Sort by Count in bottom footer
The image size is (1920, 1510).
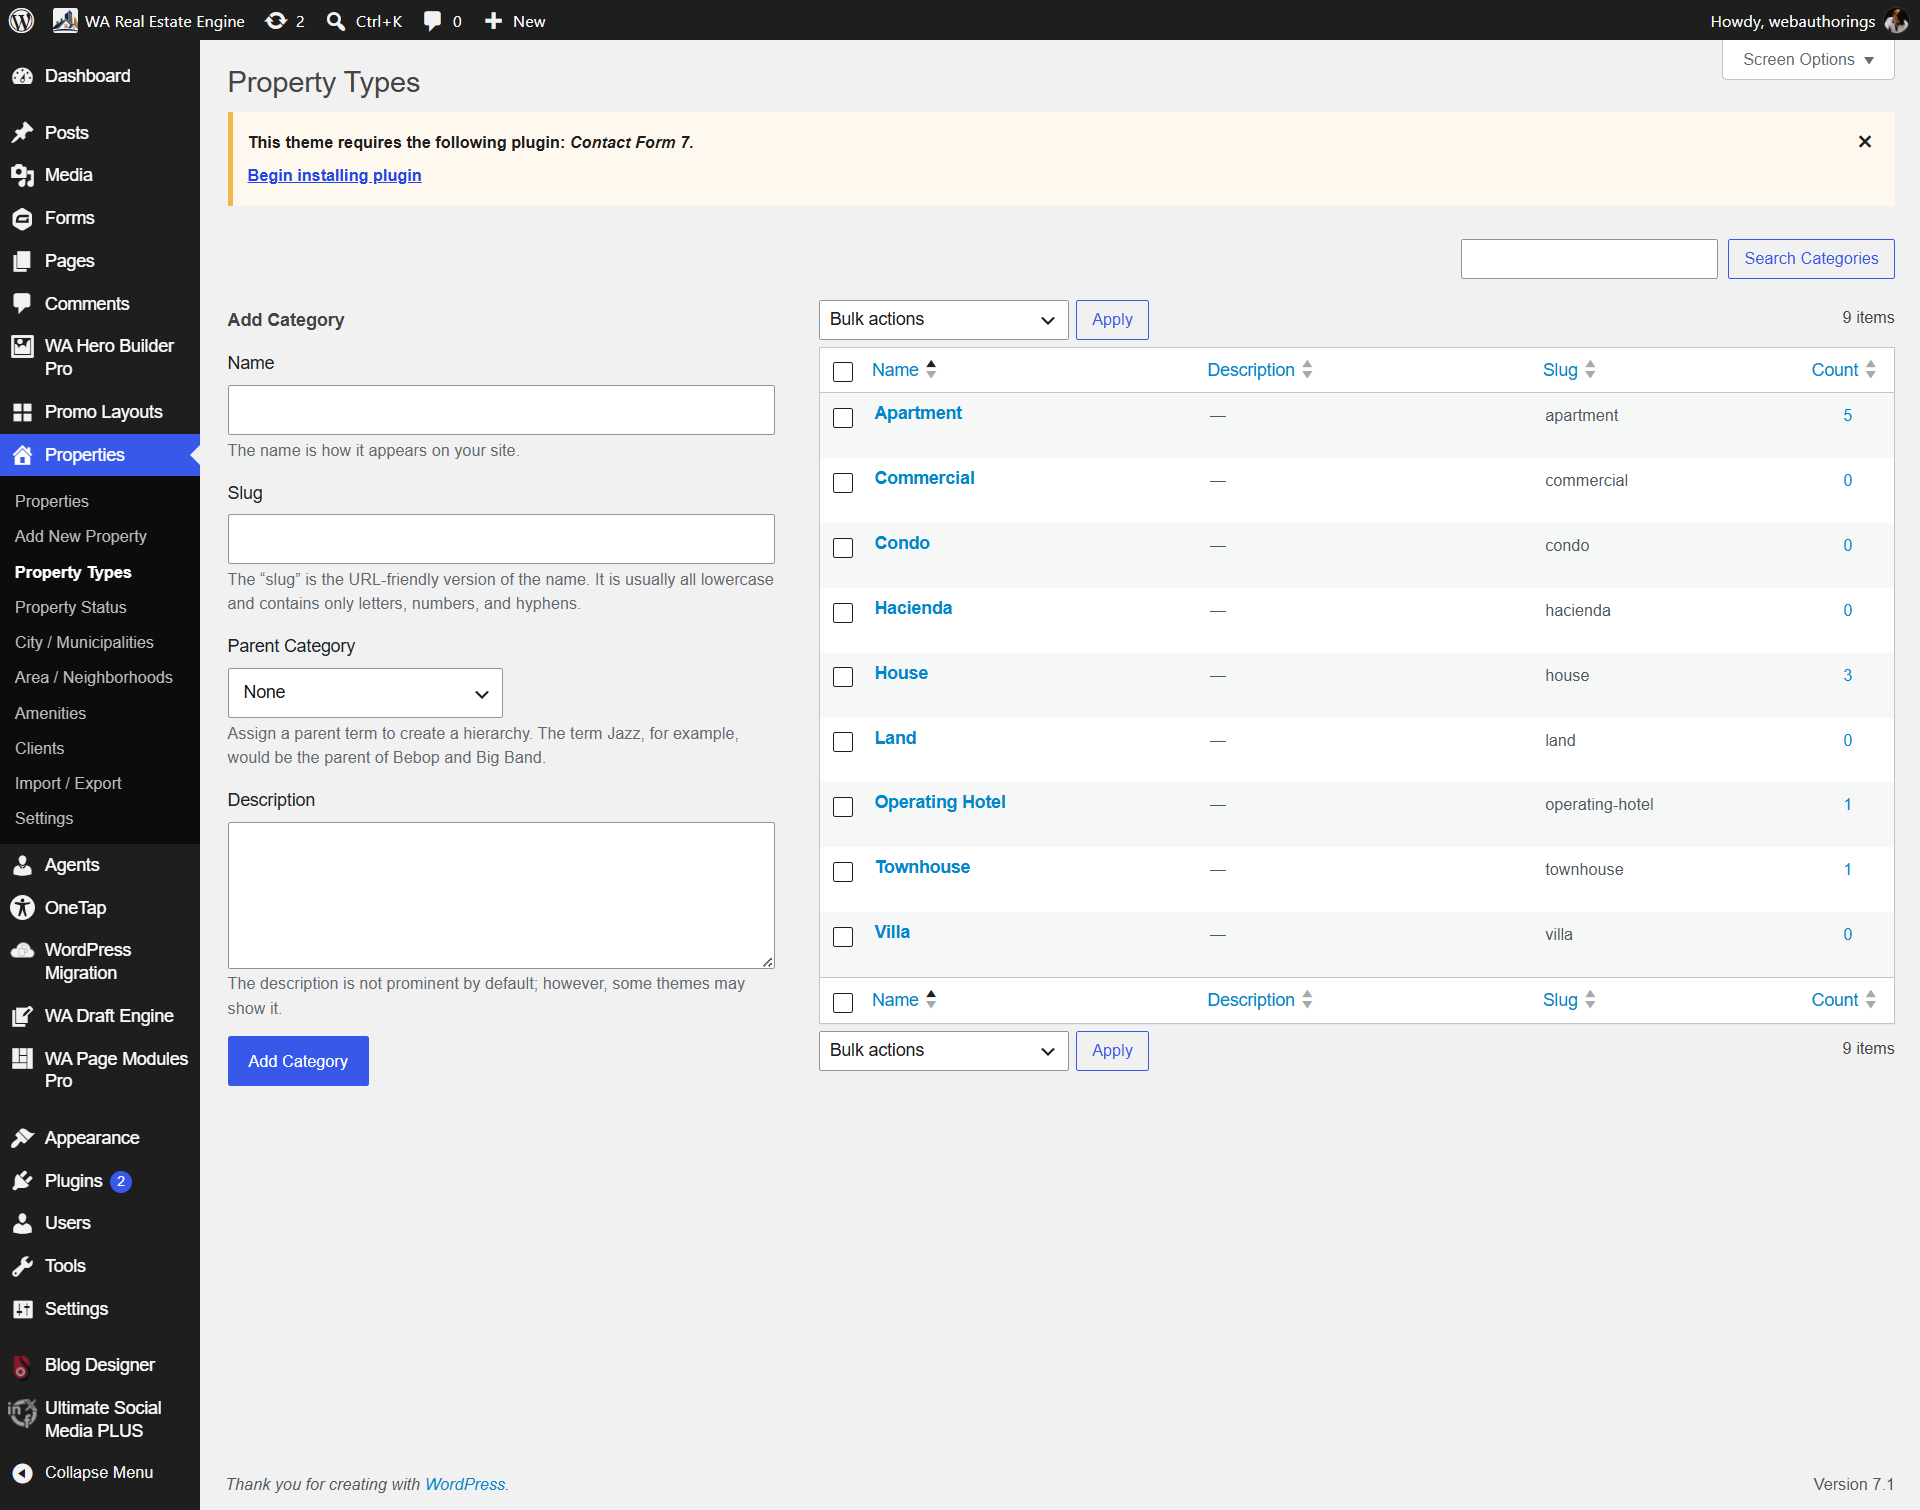click(x=1843, y=1000)
